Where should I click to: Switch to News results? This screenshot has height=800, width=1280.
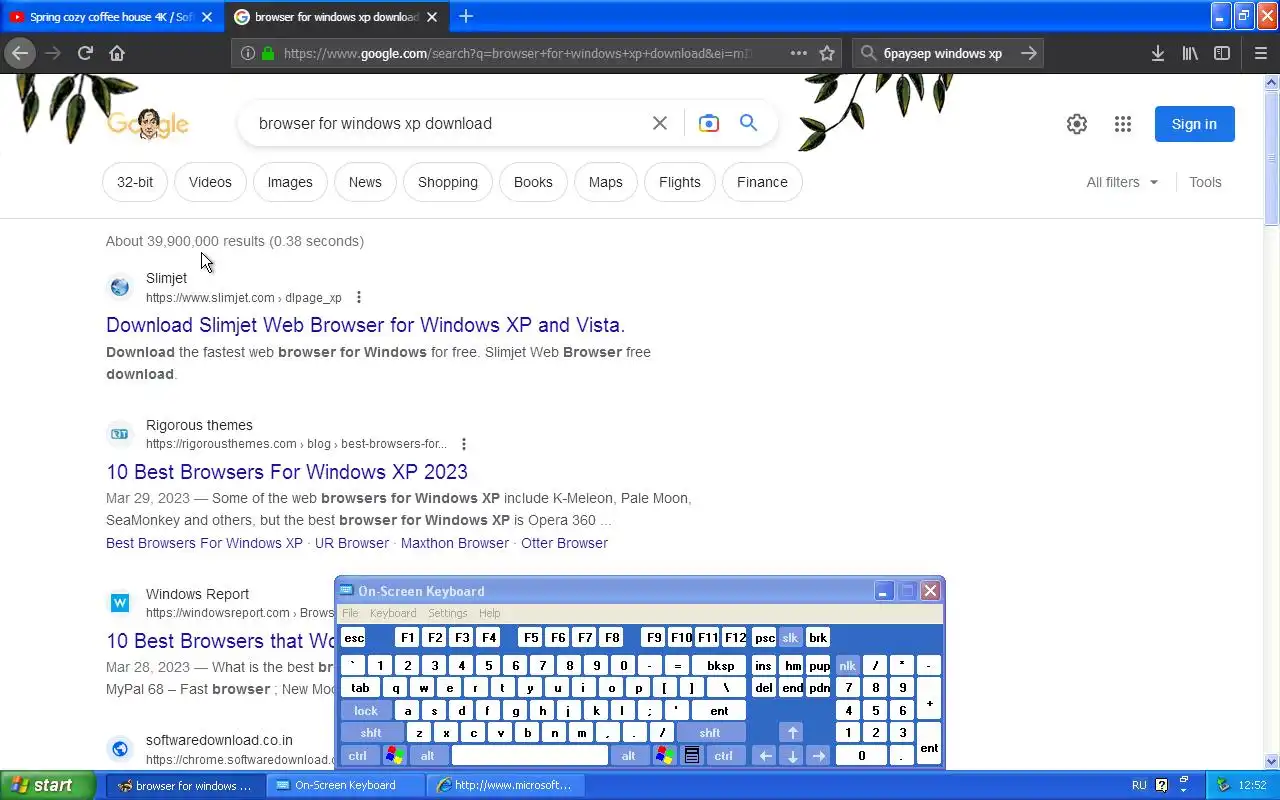tap(365, 182)
